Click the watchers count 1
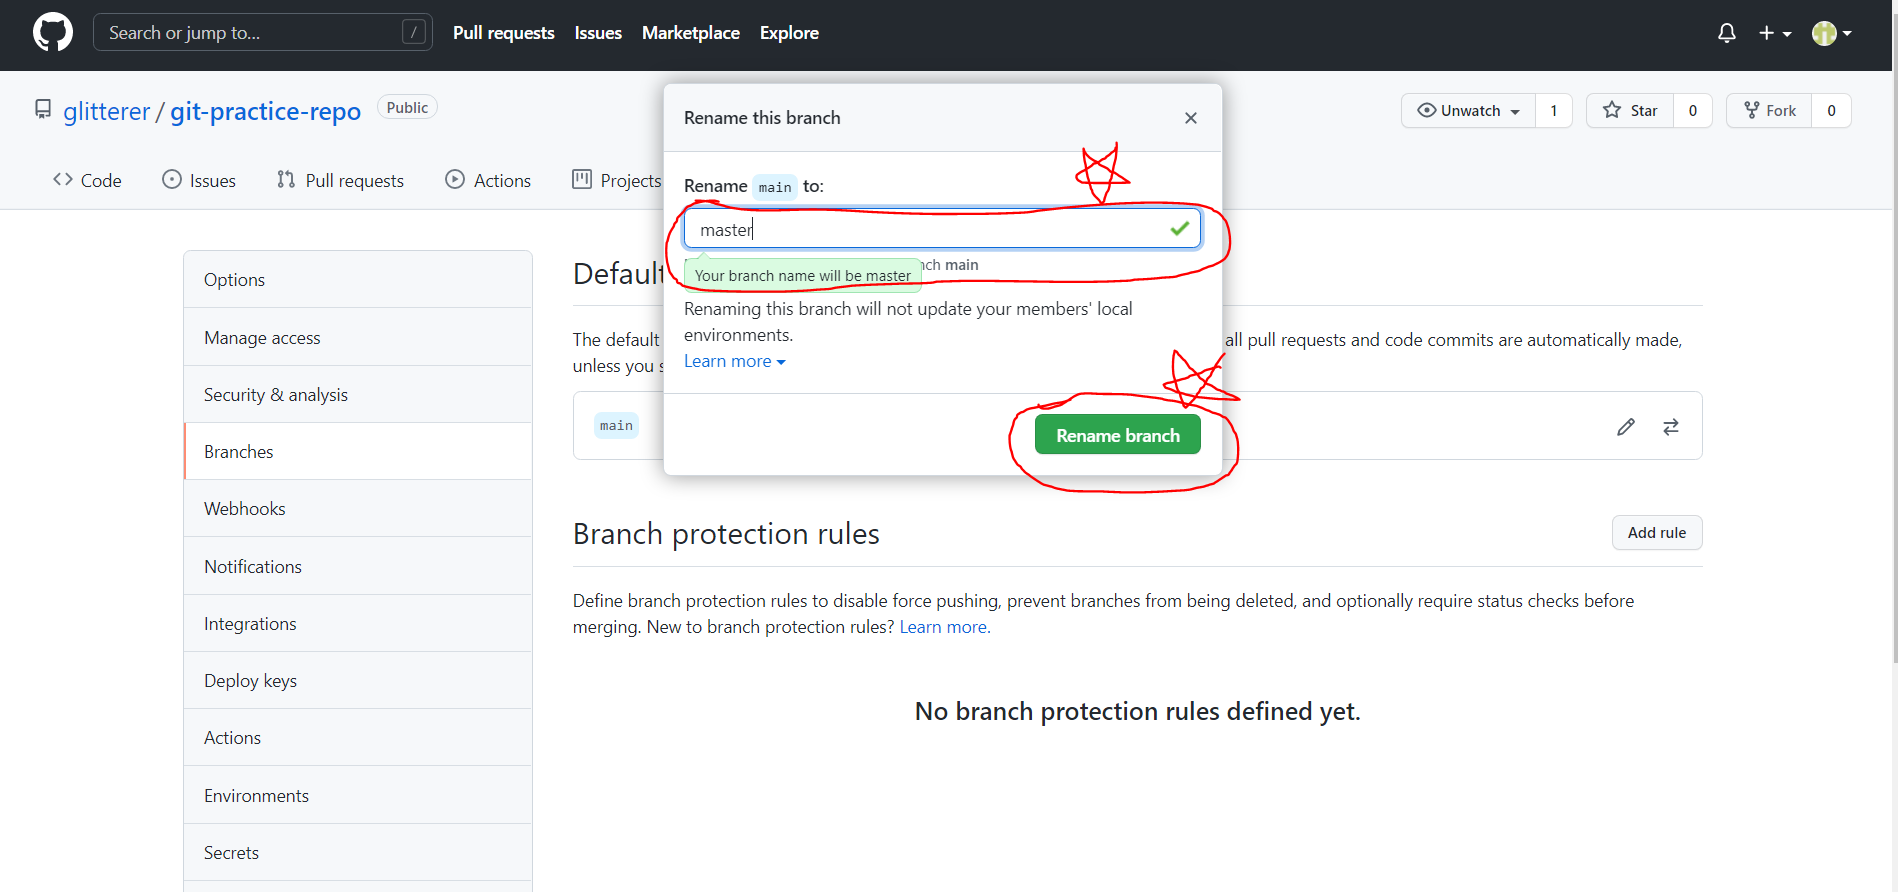Viewport: 1898px width, 892px height. [x=1553, y=110]
